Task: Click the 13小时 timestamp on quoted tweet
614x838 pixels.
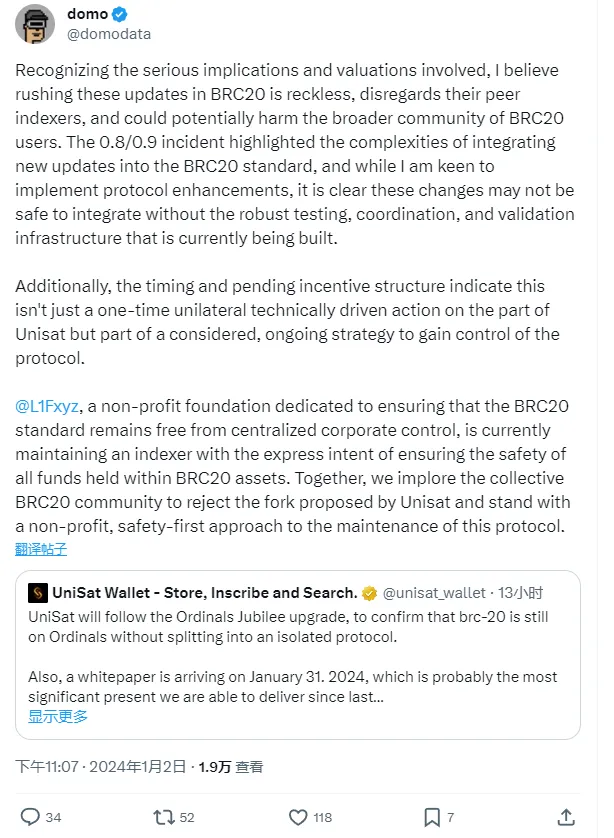Action: click(x=522, y=593)
